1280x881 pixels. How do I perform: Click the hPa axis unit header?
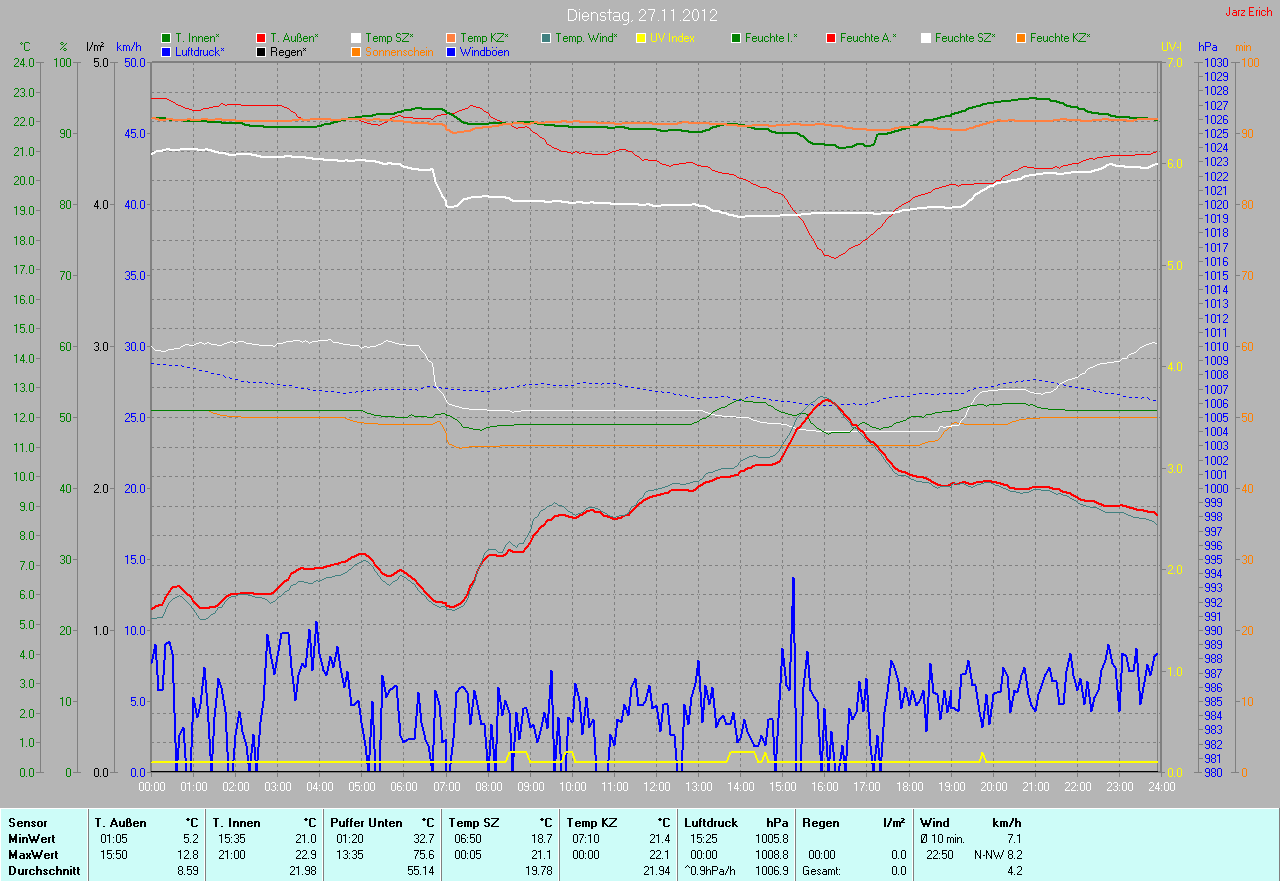coord(1208,47)
